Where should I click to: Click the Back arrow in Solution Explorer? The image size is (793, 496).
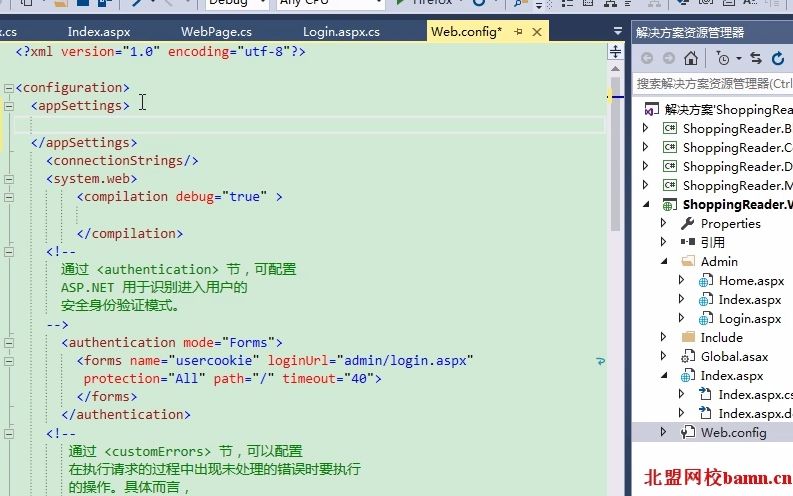click(647, 59)
